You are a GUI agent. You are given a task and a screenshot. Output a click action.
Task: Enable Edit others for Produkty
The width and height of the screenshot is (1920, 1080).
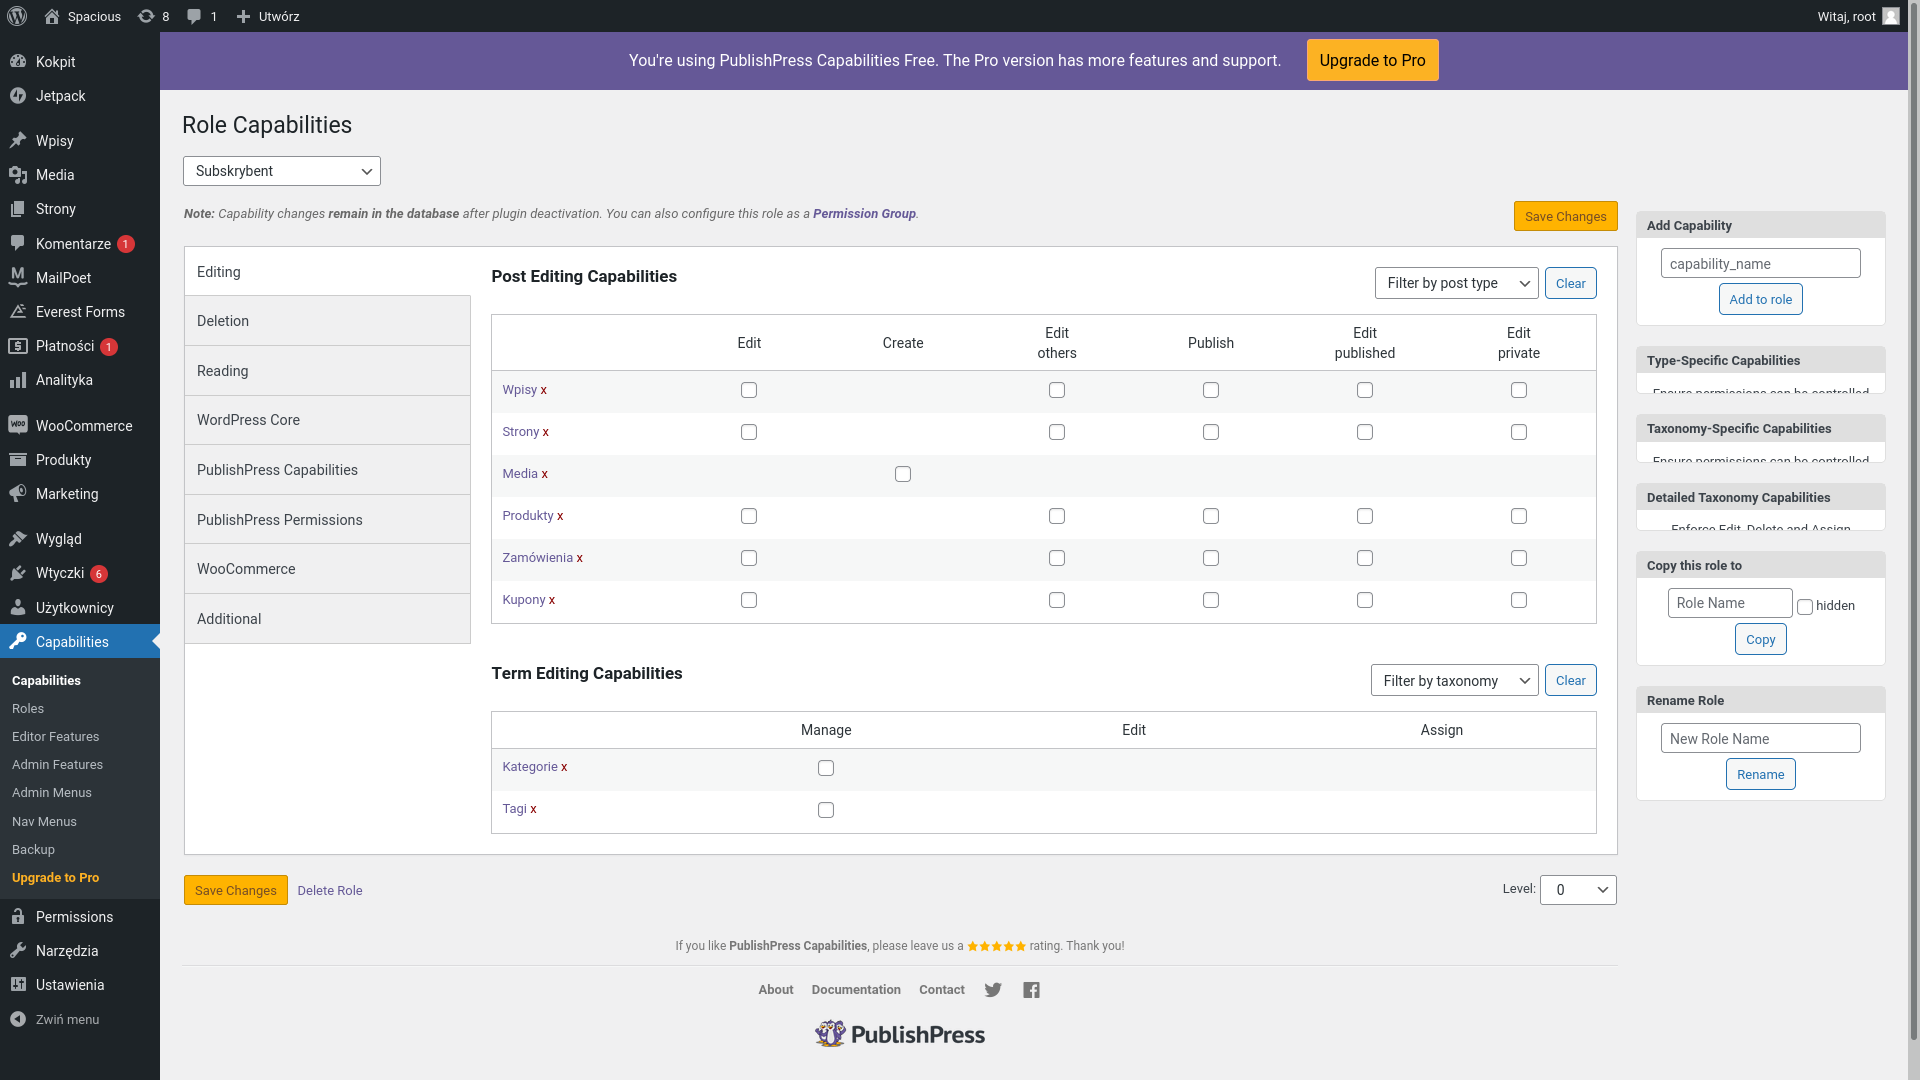(1057, 516)
